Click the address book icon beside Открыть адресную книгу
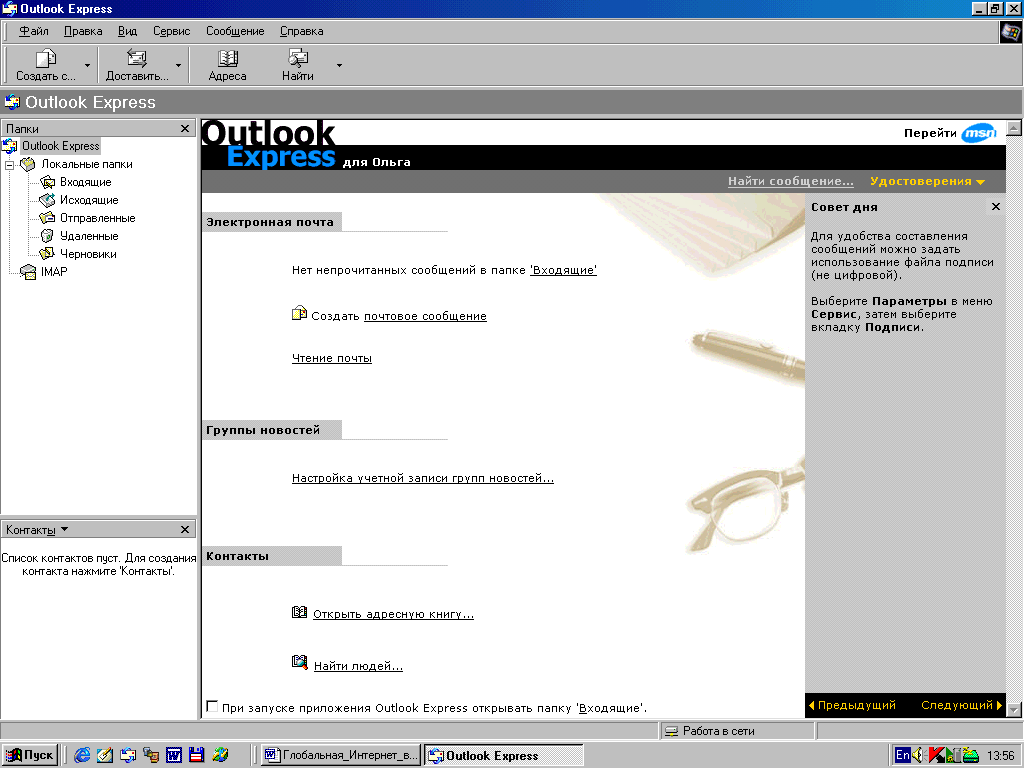Image resolution: width=1024 pixels, height=768 pixels. pos(299,612)
